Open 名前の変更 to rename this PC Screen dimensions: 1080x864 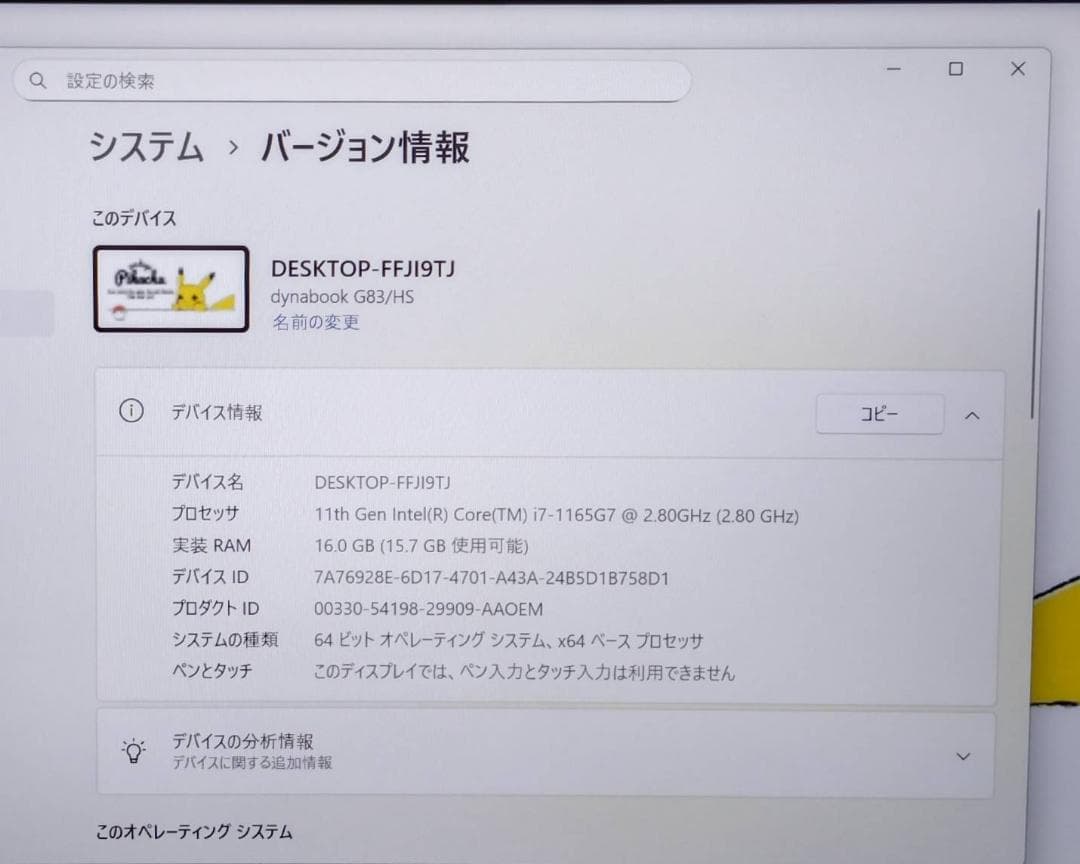(315, 324)
